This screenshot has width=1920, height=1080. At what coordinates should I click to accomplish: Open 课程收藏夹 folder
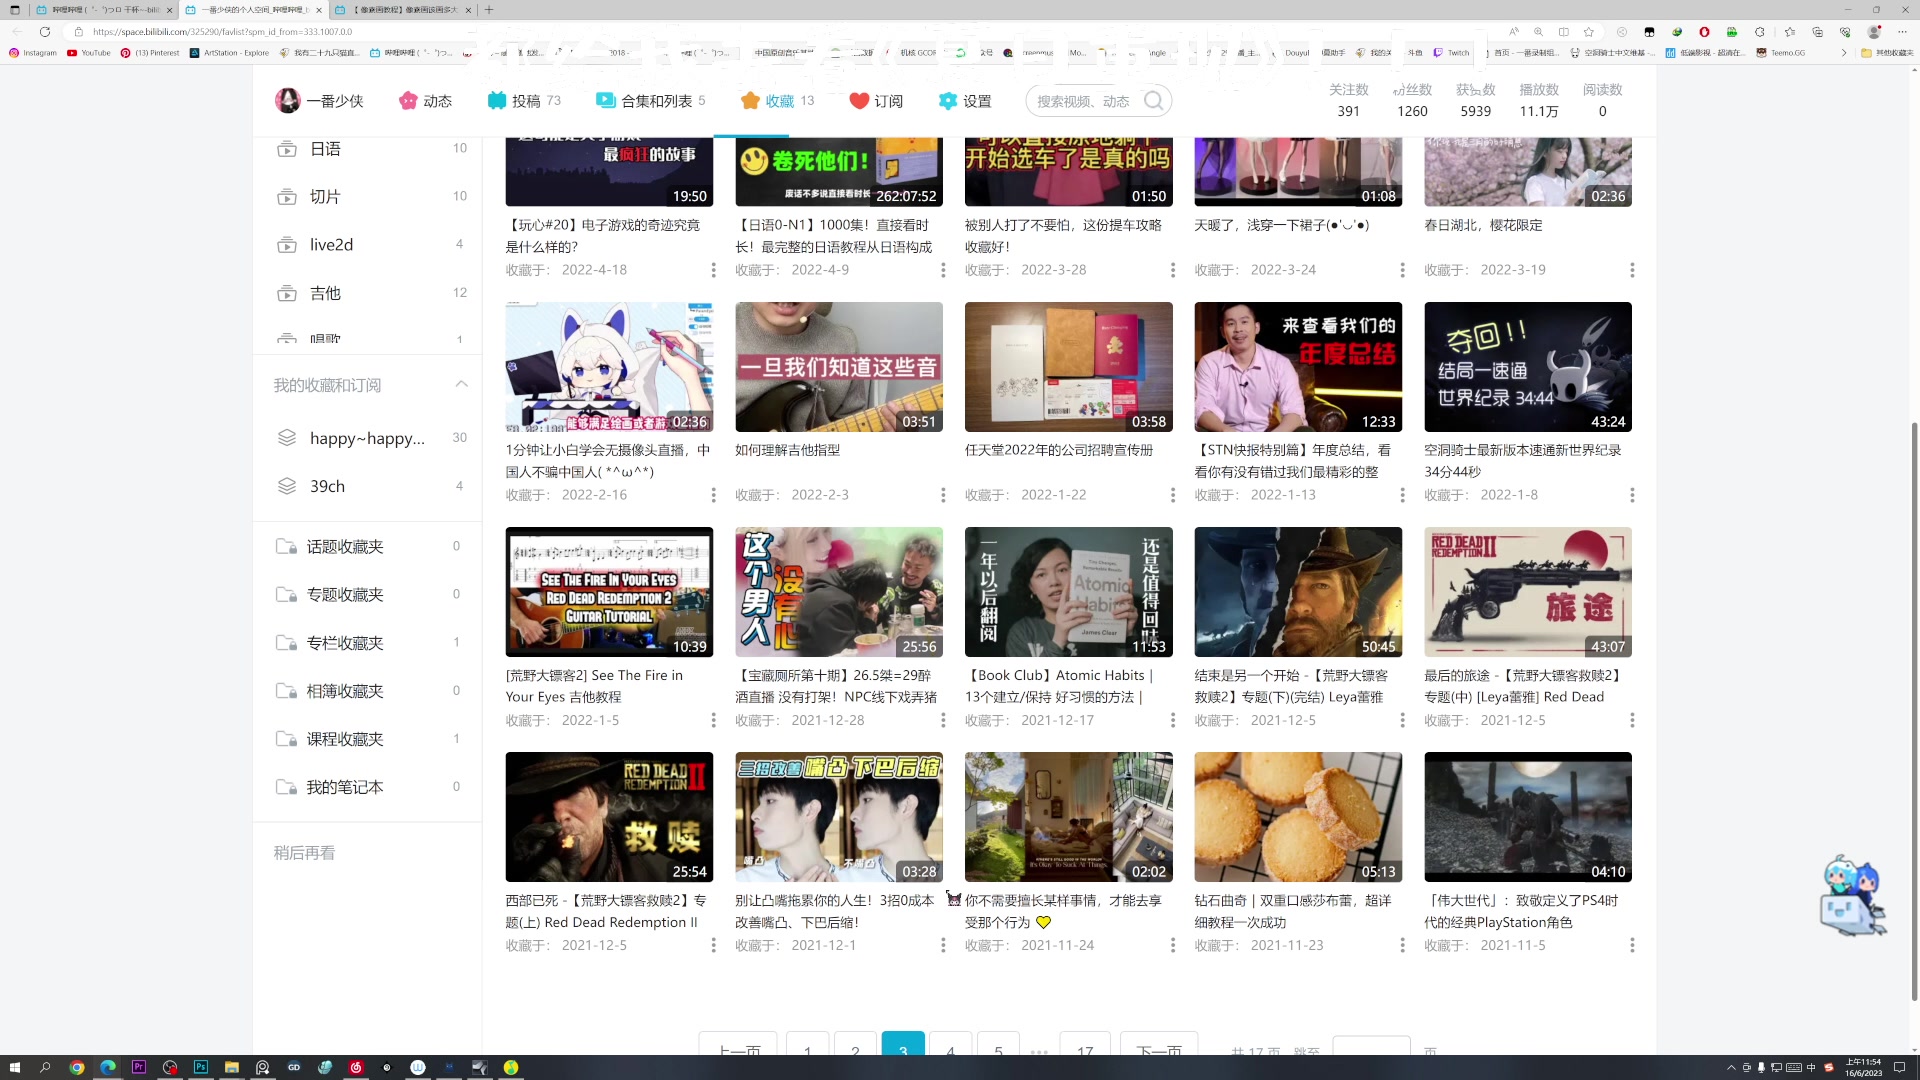(x=368, y=739)
